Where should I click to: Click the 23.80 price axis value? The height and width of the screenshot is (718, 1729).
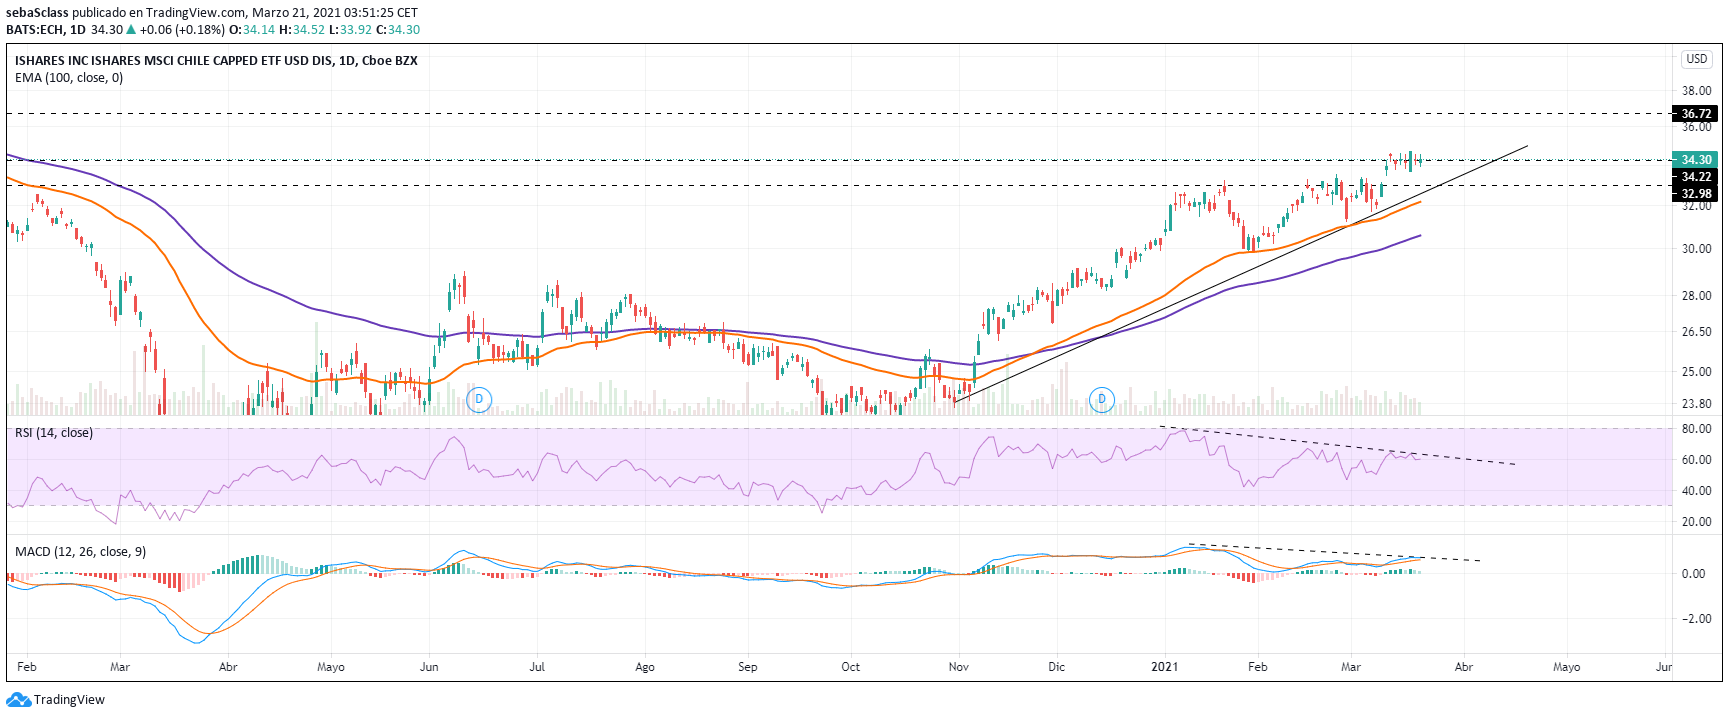point(1696,404)
